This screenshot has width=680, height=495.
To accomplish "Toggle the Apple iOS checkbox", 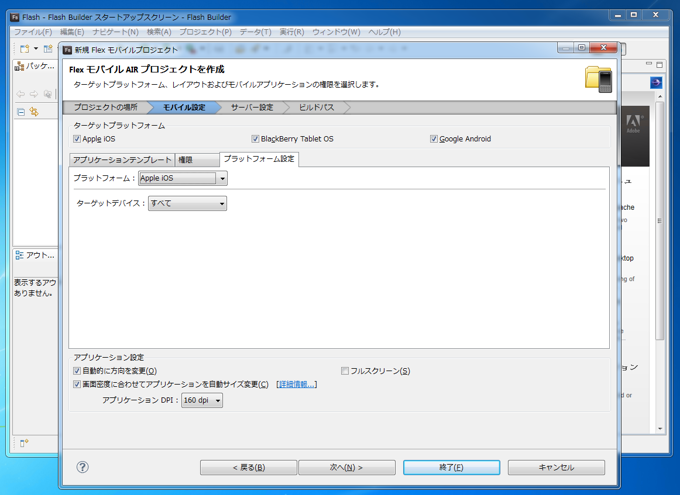I will point(77,139).
